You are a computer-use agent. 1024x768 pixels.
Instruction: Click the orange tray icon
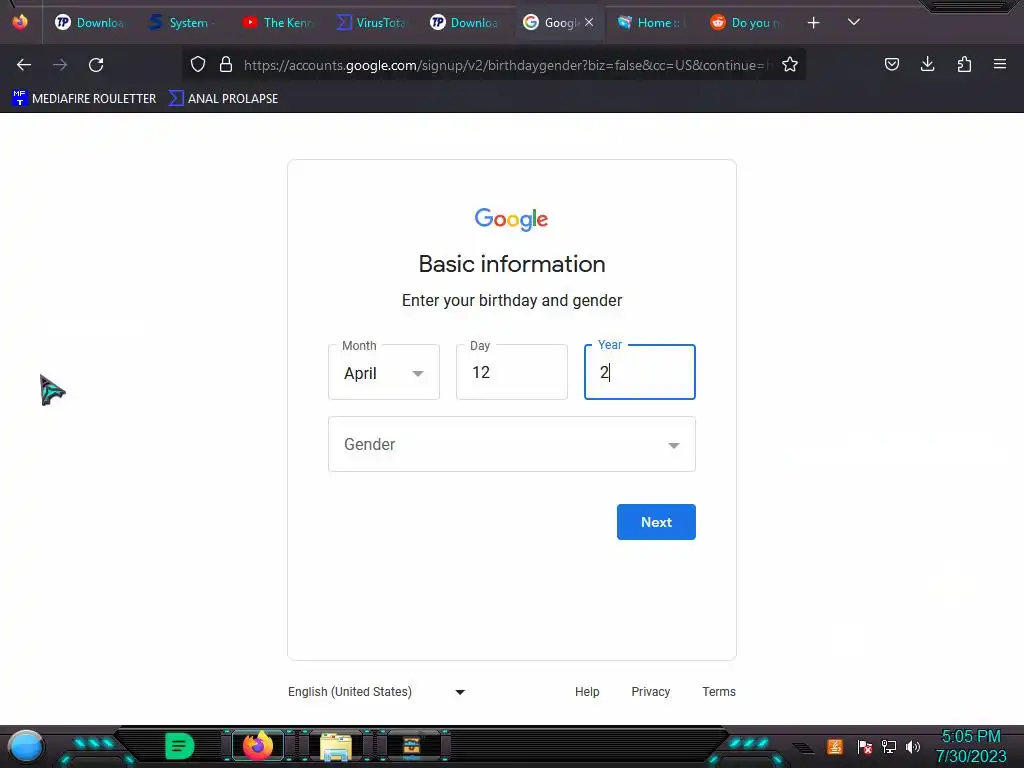click(835, 746)
